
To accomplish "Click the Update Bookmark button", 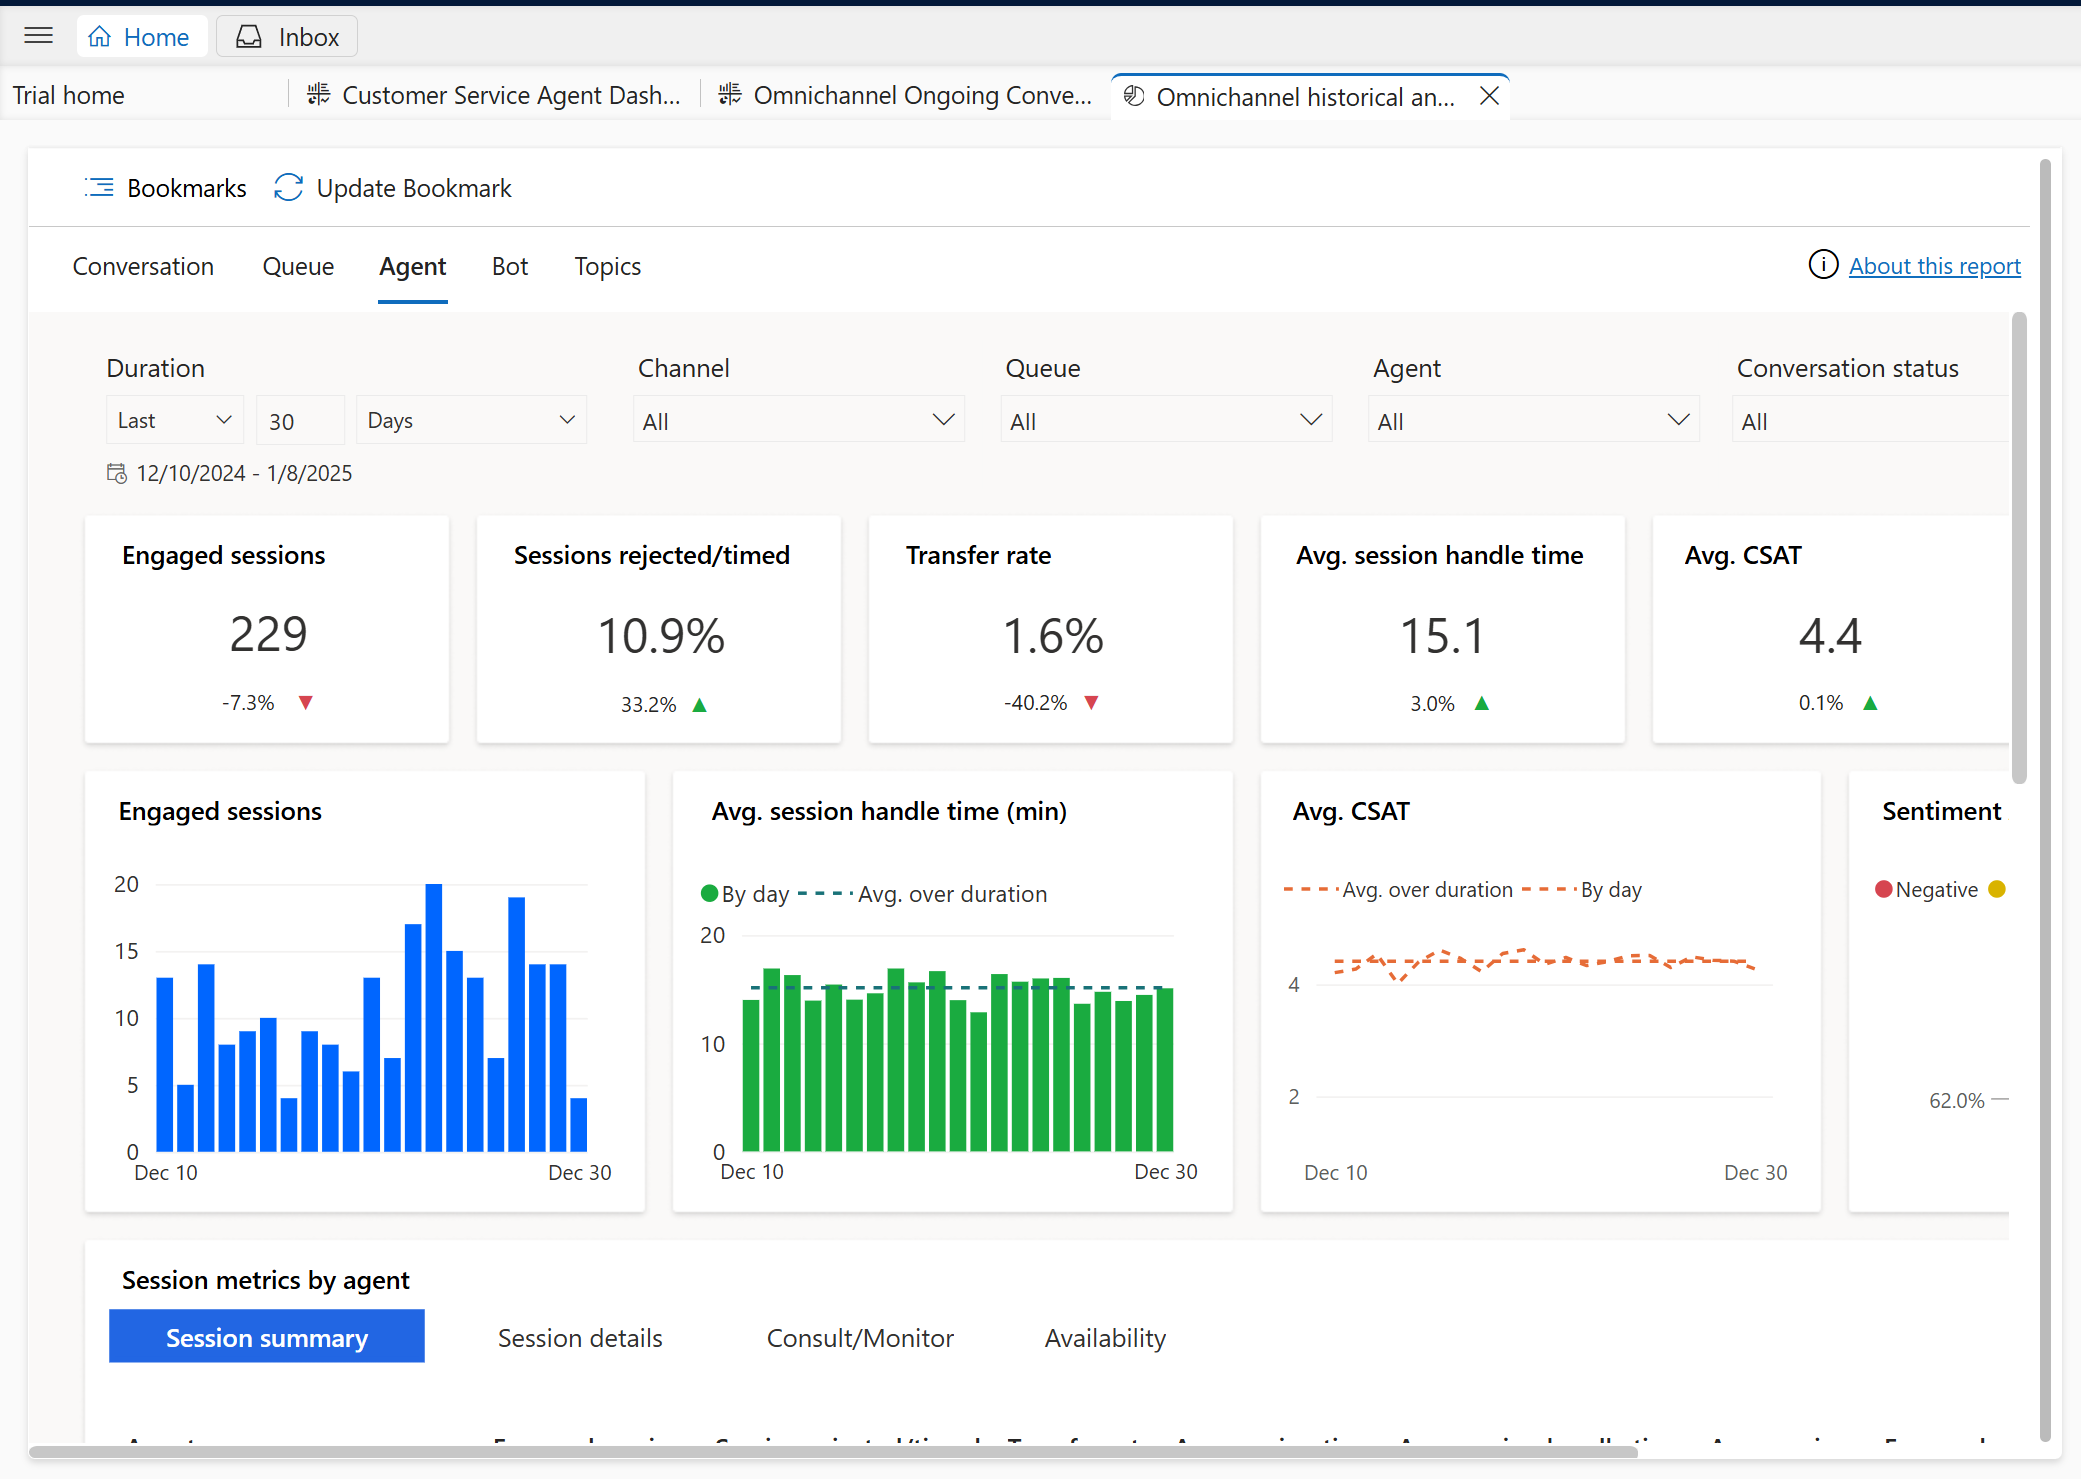I will pos(393,188).
